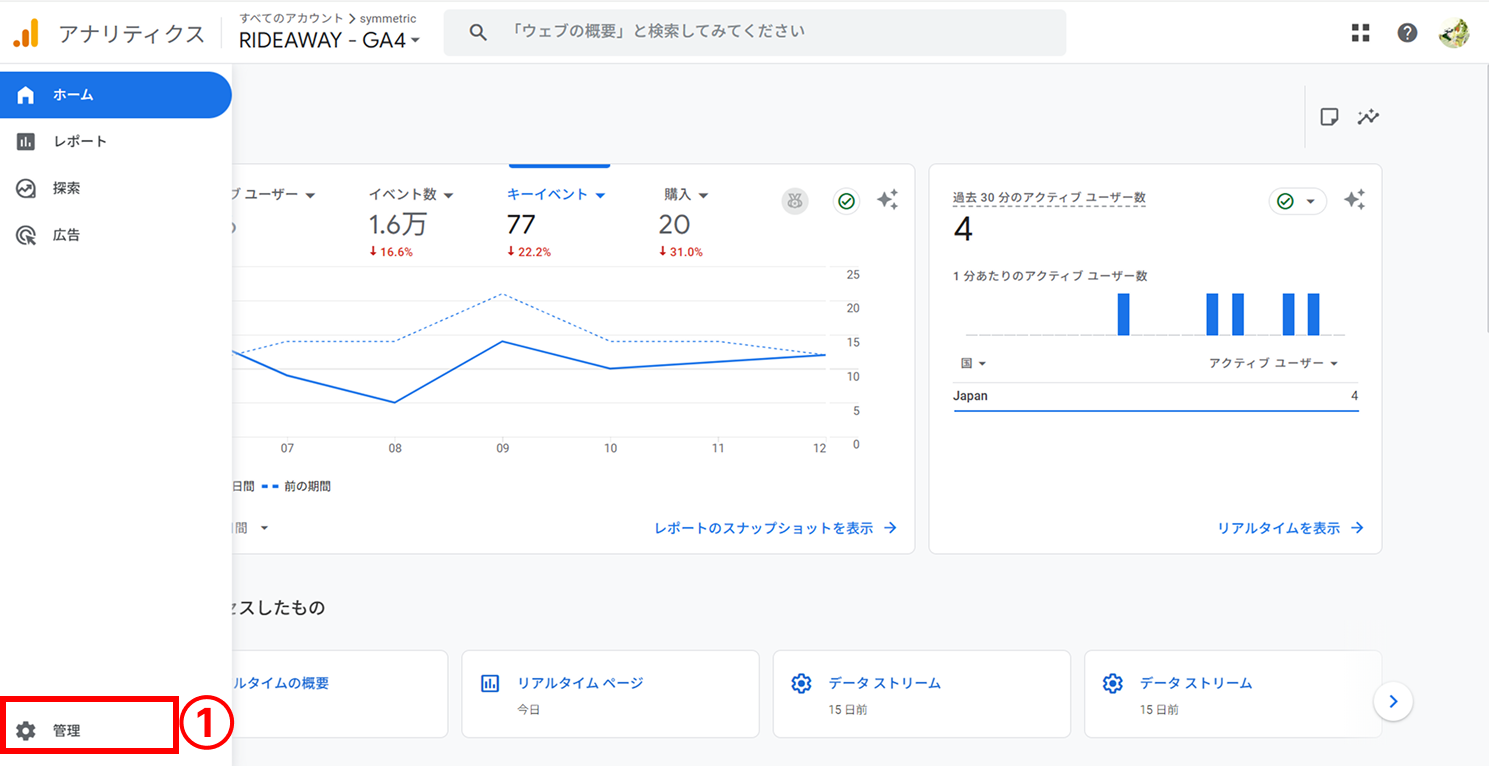This screenshot has height=766, width=1489.
Task: Open the リアルタイム ページ card
Action: [610, 694]
